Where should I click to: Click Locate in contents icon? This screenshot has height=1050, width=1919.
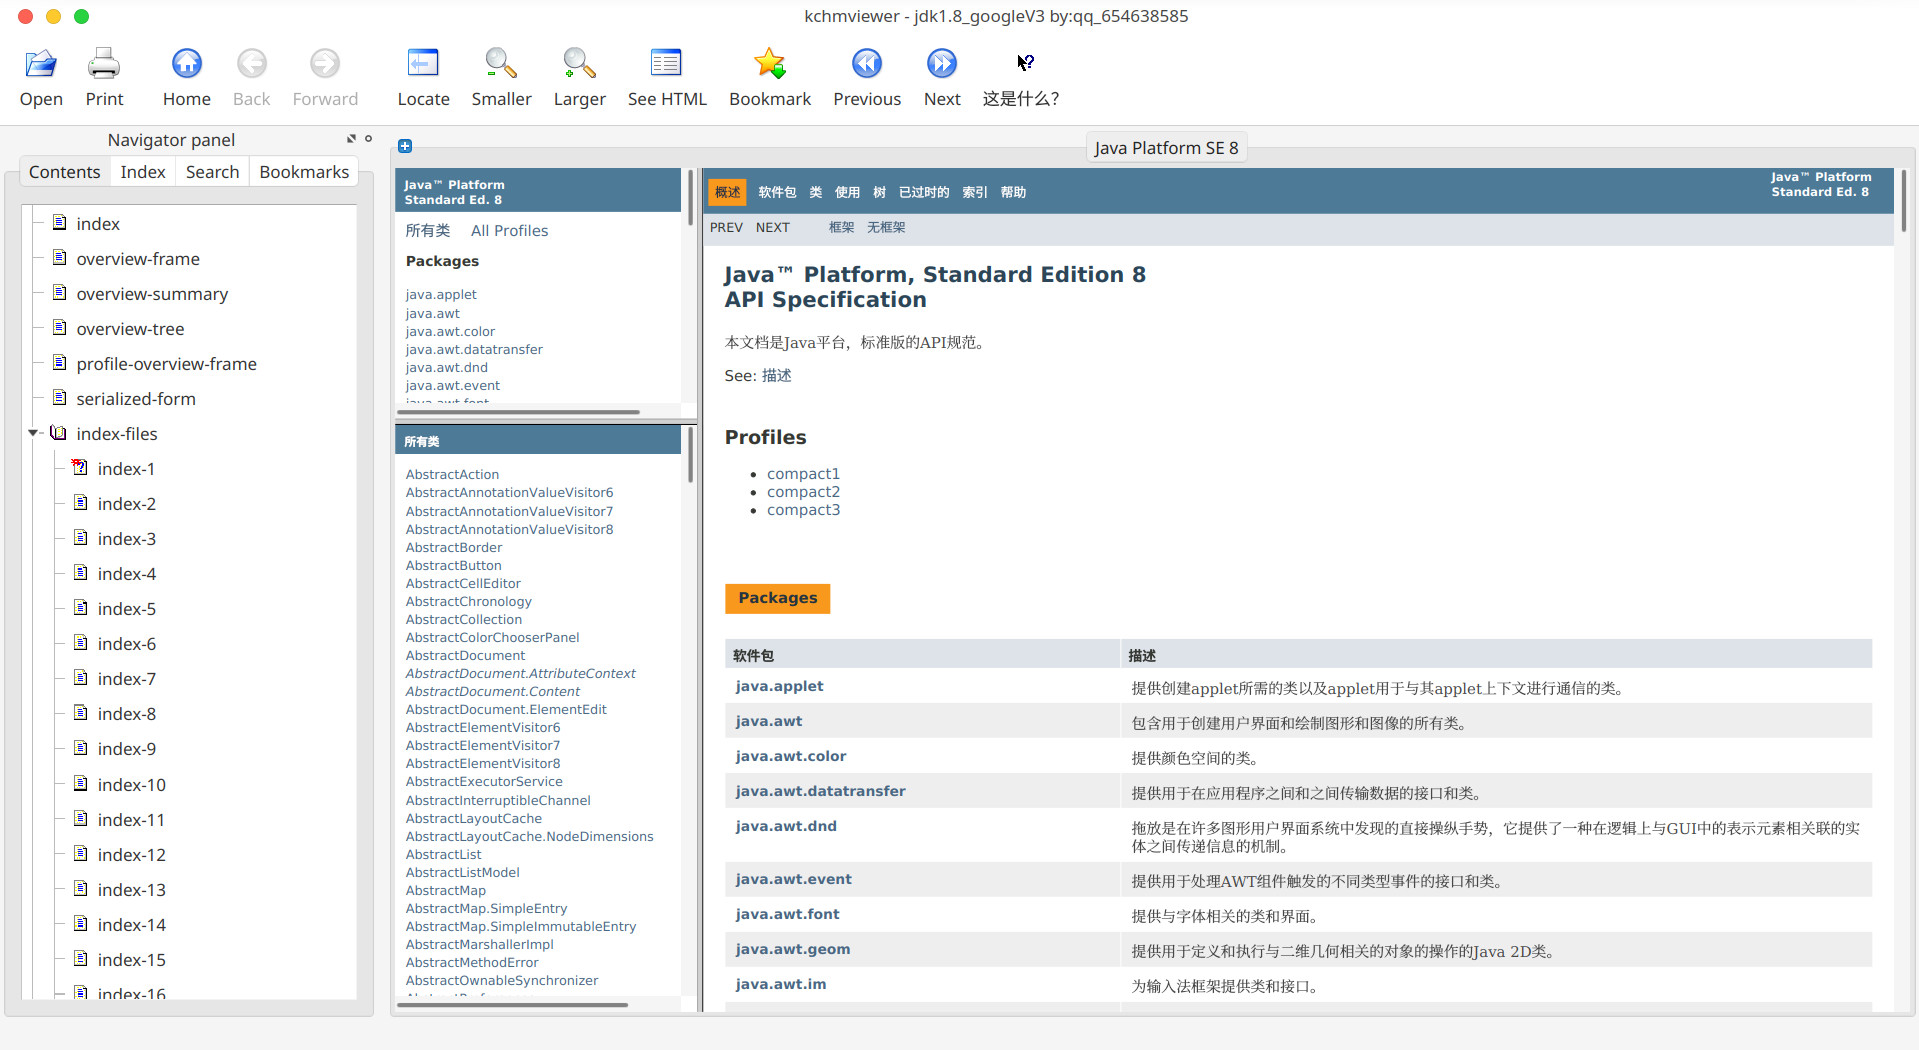[423, 64]
